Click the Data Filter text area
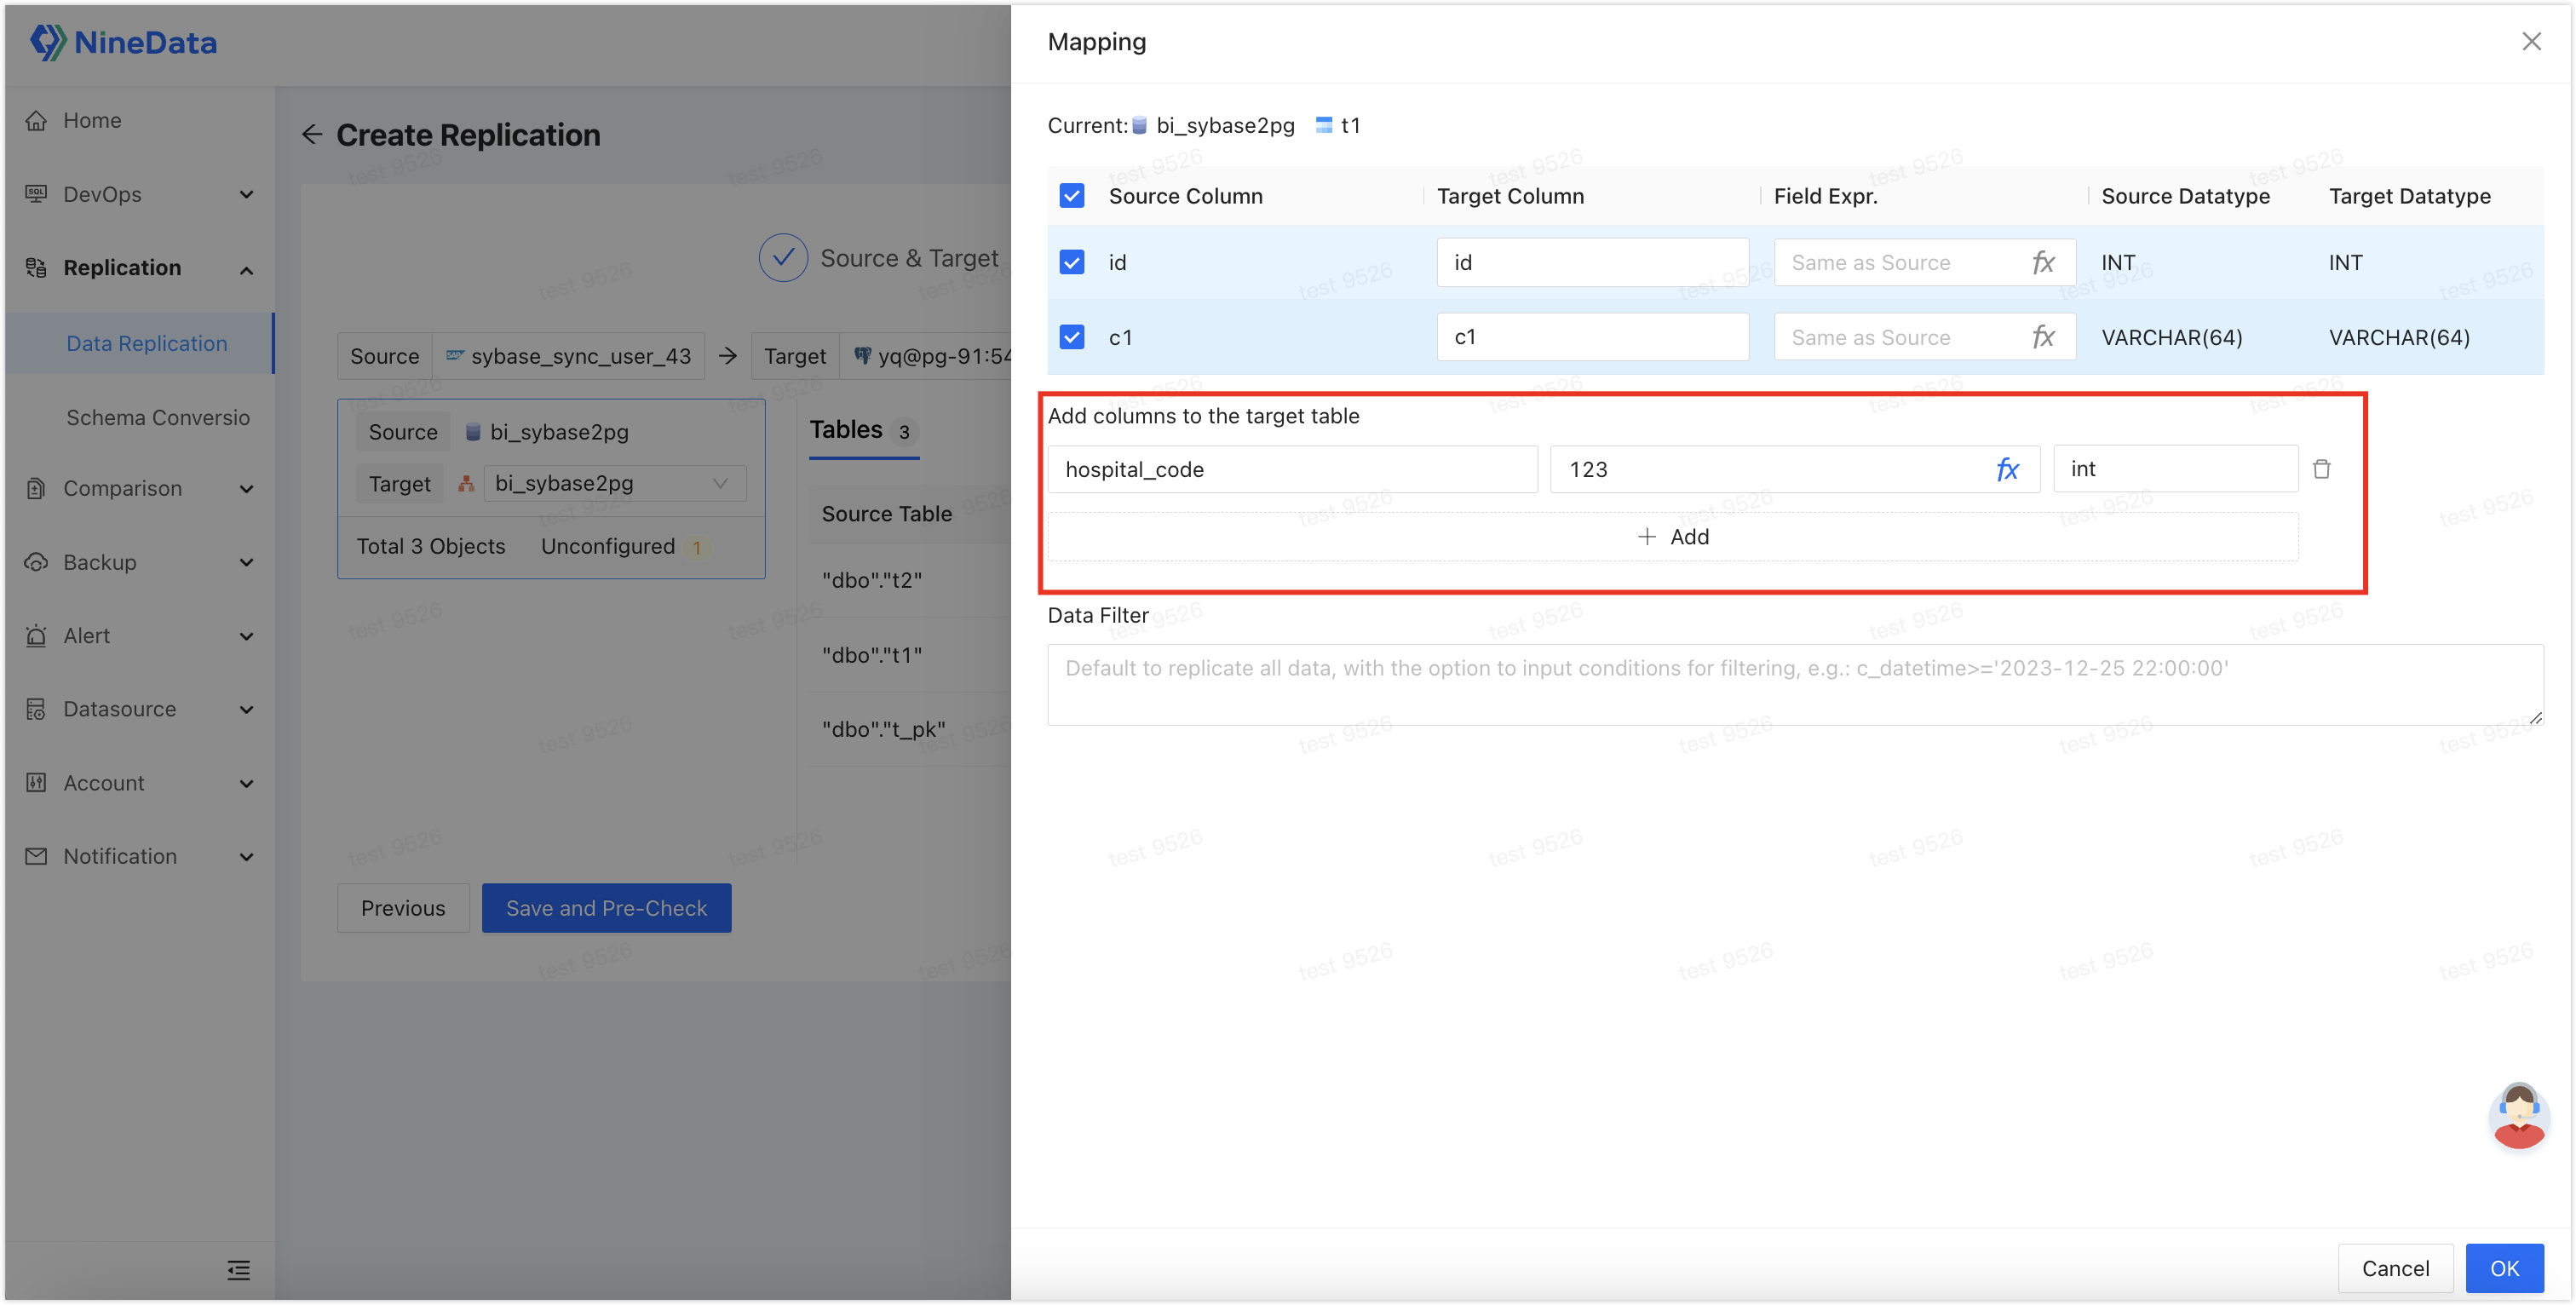This screenshot has width=2576, height=1305. tap(1795, 684)
